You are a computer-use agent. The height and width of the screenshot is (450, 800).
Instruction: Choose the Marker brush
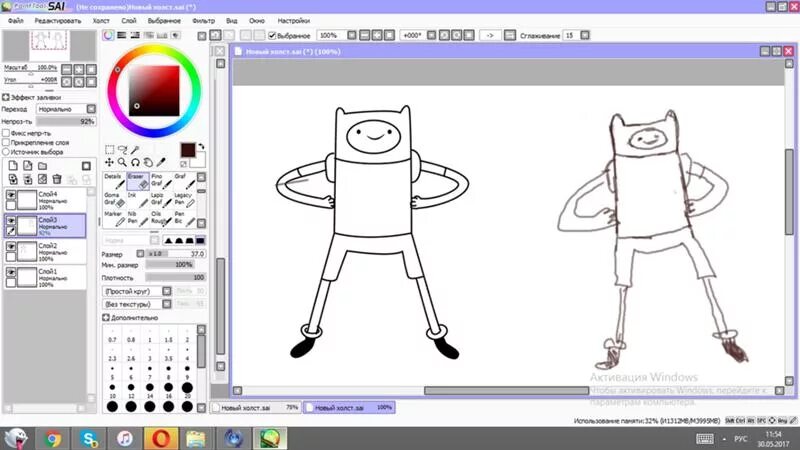pos(114,218)
